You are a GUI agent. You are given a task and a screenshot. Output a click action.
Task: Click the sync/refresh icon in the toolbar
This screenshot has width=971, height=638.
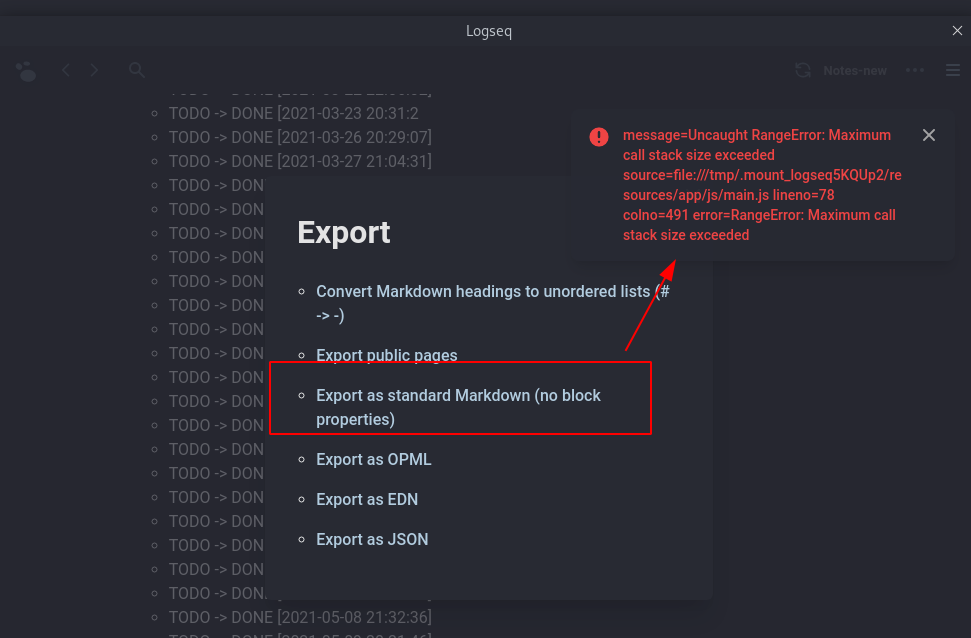pyautogui.click(x=802, y=70)
